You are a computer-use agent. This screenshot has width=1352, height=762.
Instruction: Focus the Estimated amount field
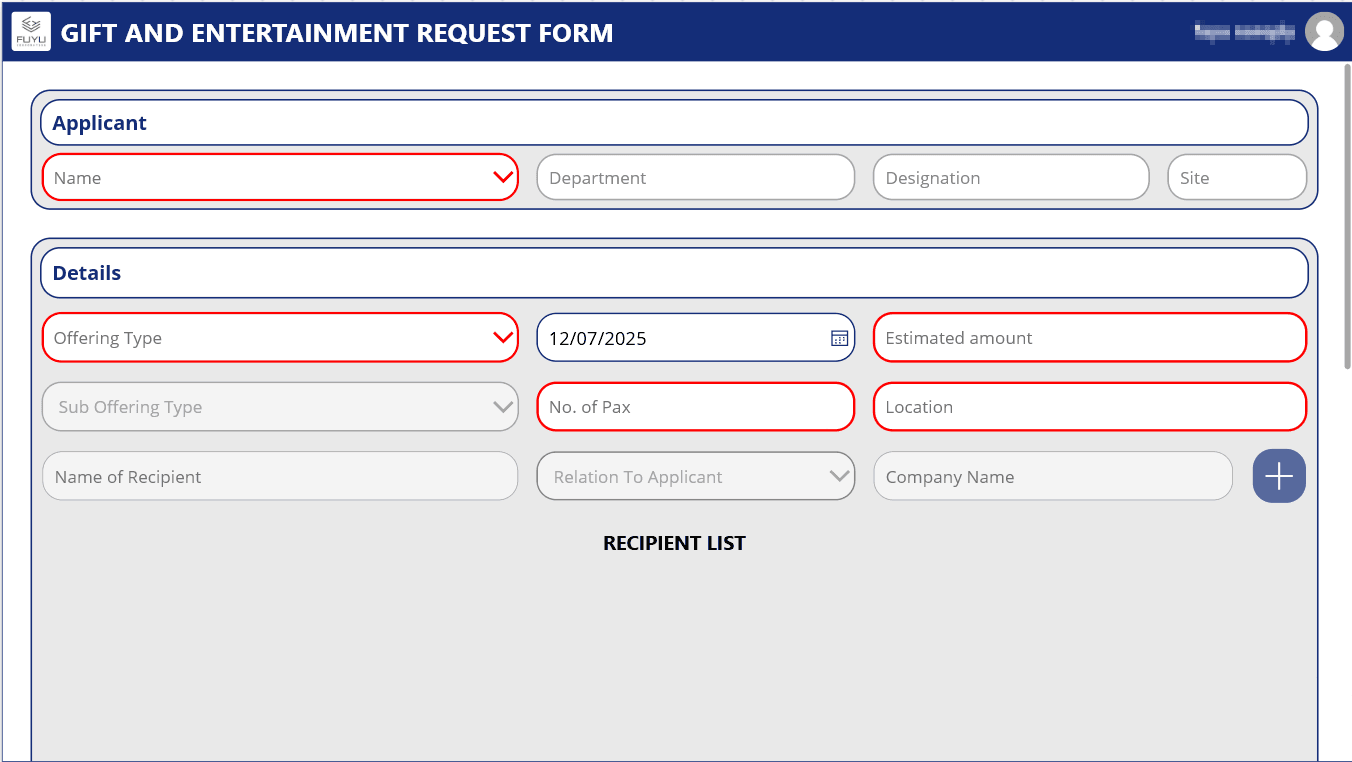1089,338
